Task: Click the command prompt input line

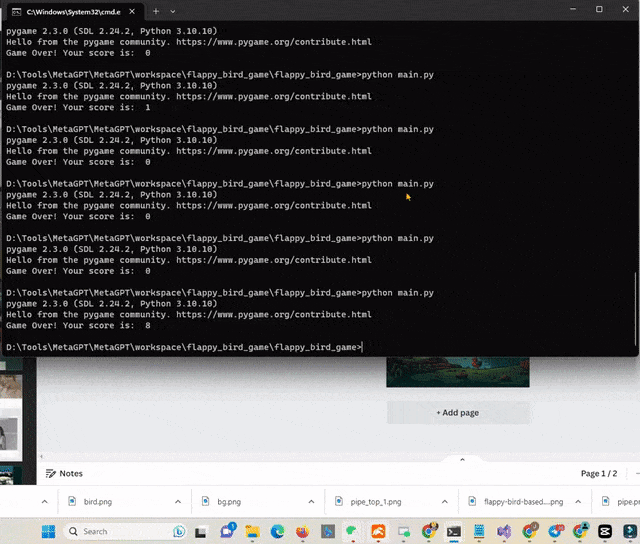Action: tap(184, 347)
